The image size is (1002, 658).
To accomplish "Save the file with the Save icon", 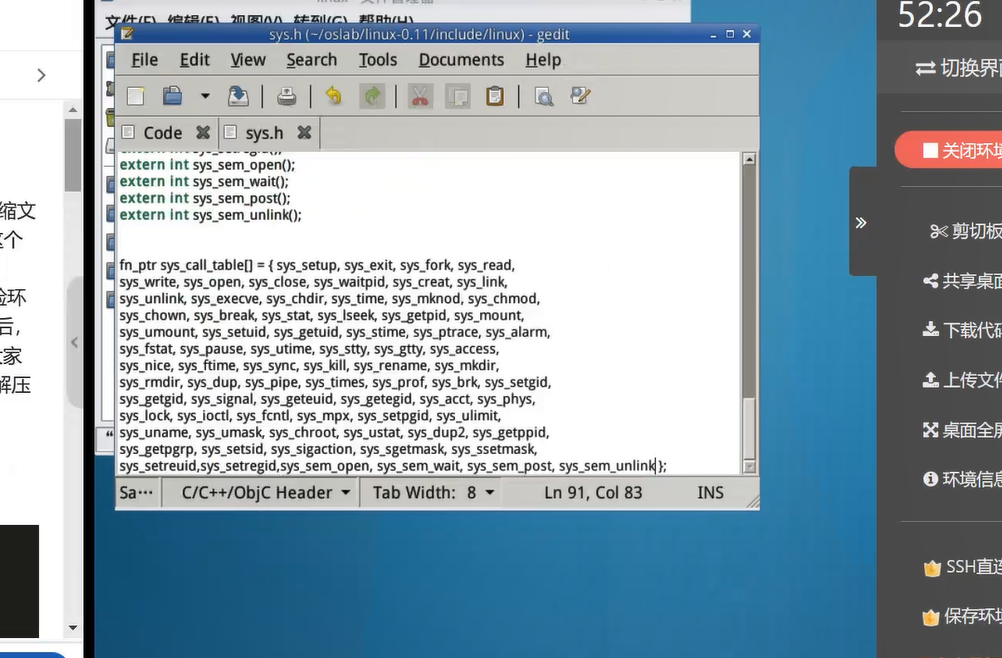I will click(x=239, y=96).
